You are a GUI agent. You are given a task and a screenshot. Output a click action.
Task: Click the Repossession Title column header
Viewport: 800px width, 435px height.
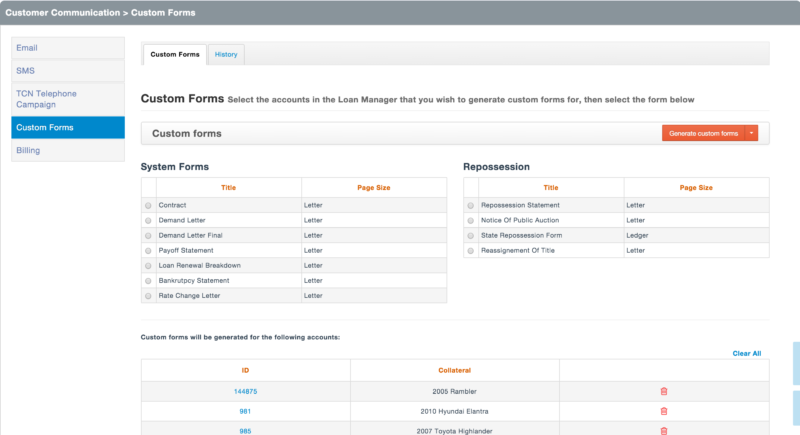pos(551,188)
